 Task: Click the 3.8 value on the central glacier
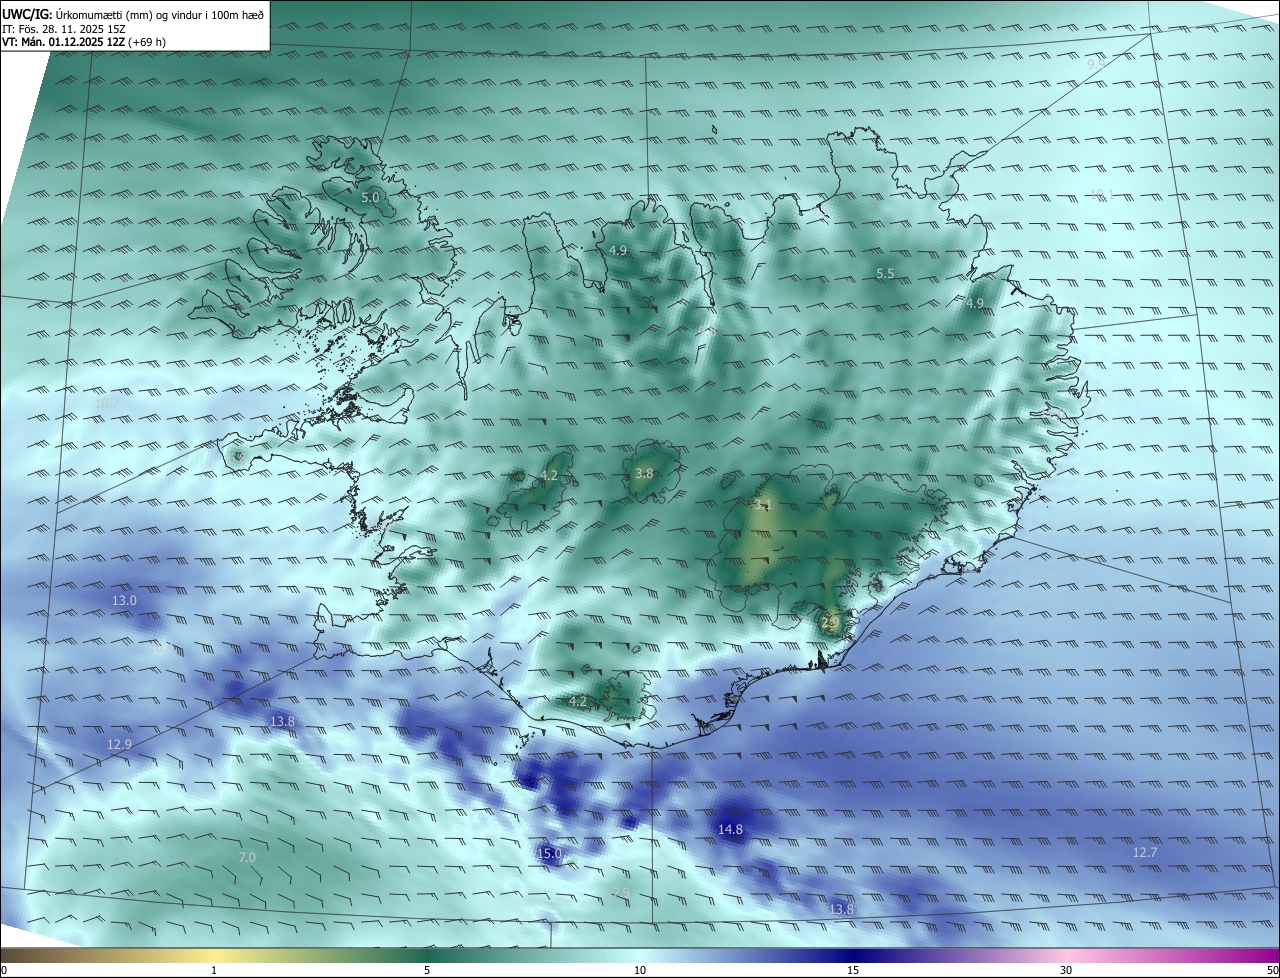click(x=644, y=474)
